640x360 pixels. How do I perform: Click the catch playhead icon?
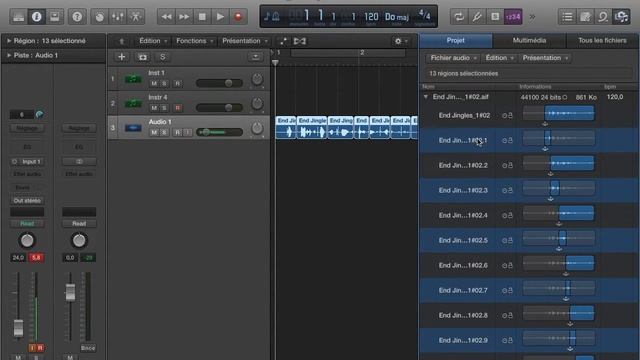coord(300,41)
